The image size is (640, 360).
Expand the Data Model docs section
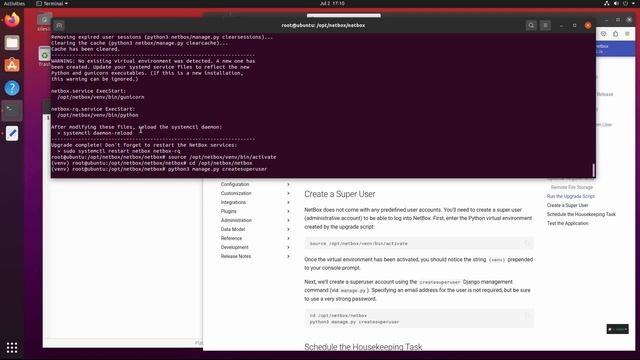(288, 229)
